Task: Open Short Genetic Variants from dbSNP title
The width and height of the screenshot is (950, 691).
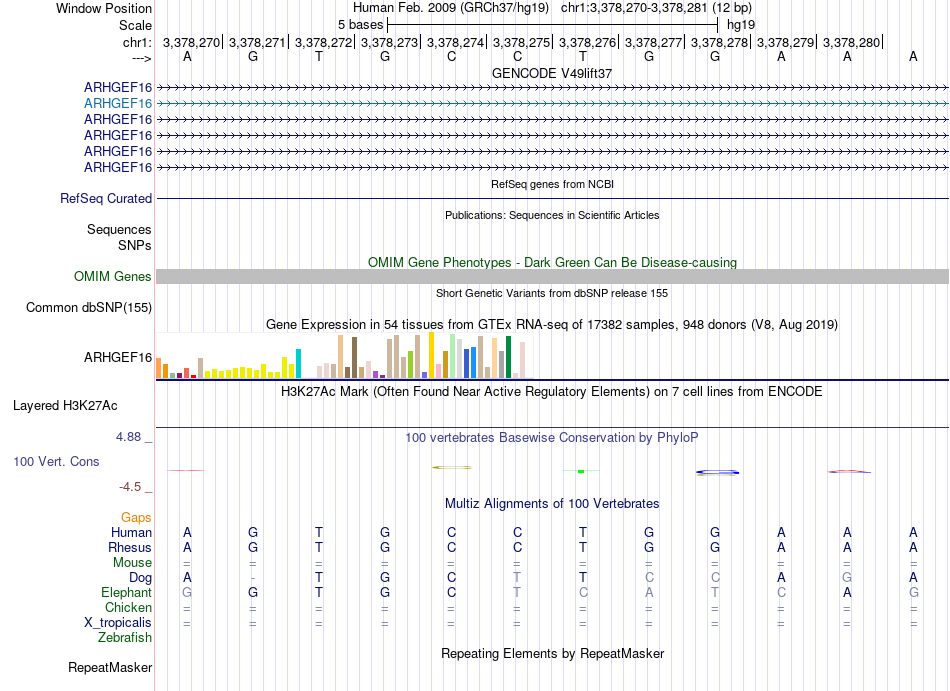Action: pos(552,293)
